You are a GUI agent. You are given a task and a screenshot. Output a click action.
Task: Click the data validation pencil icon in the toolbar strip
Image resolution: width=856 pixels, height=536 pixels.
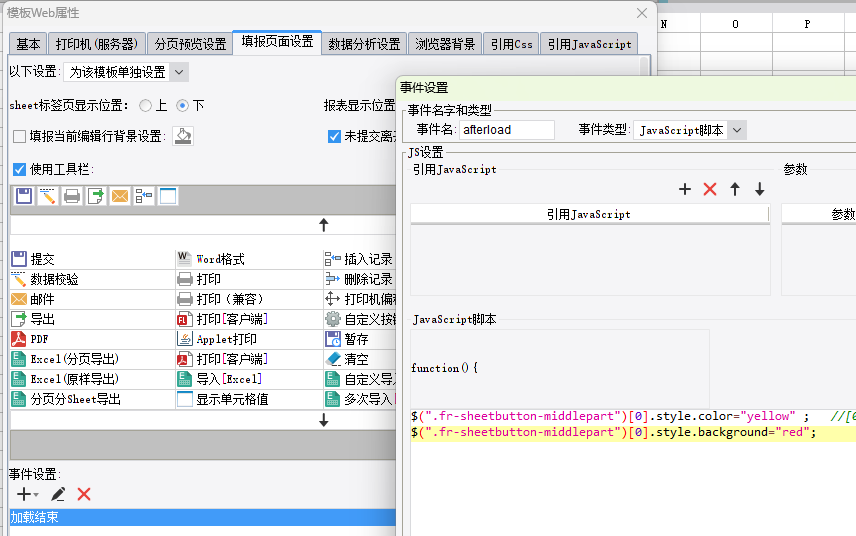tap(48, 196)
